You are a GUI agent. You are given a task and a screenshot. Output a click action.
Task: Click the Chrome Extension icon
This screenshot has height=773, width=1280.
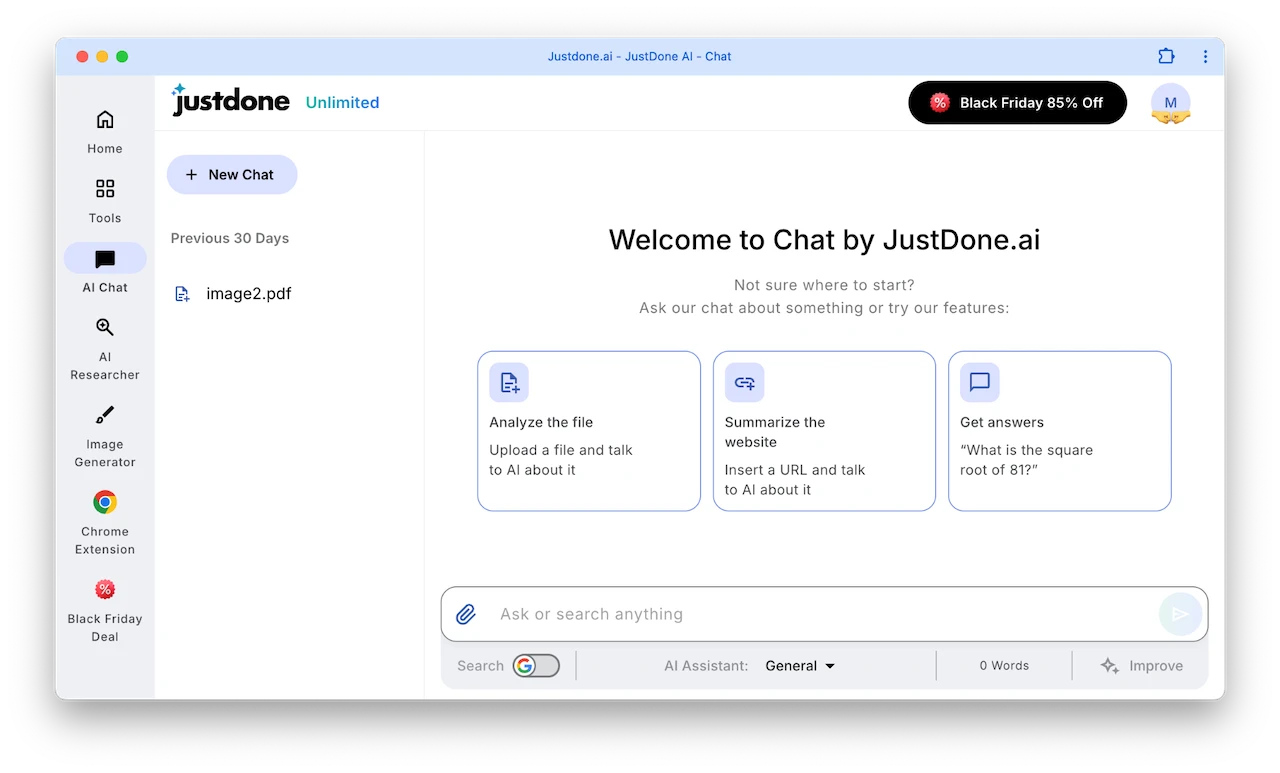(105, 502)
